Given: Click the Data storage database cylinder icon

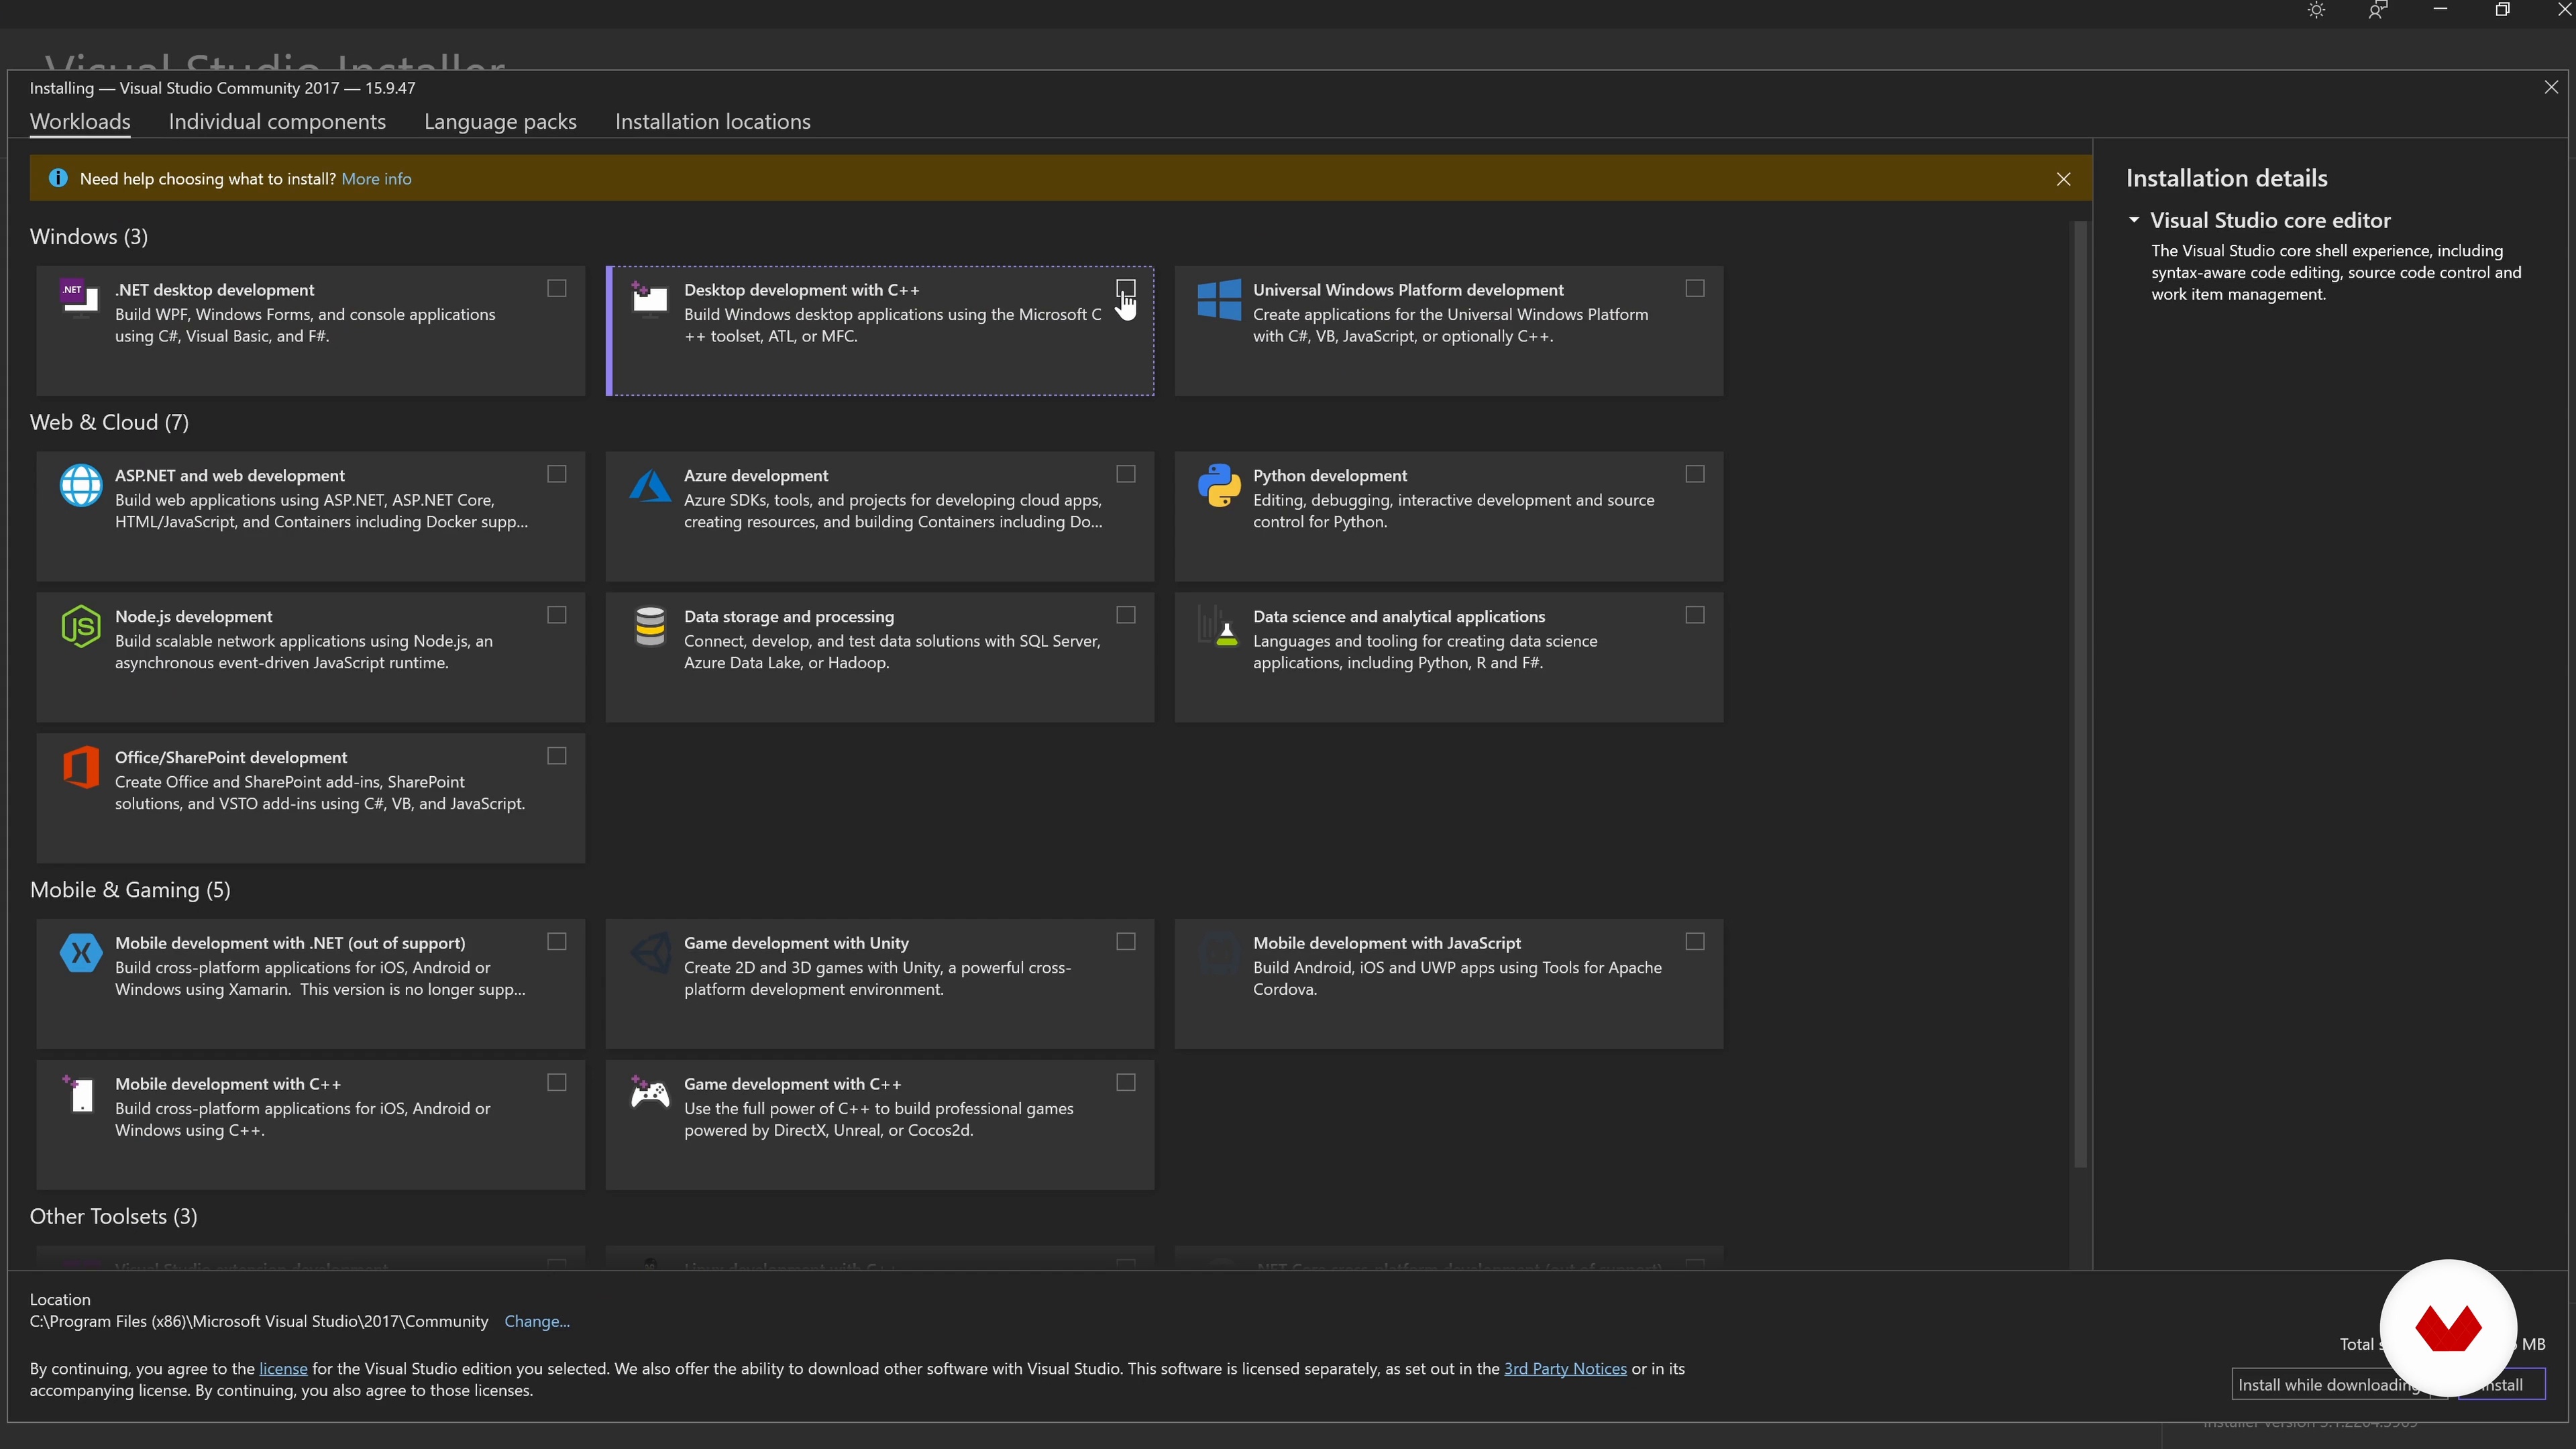Looking at the screenshot, I should click(649, 626).
